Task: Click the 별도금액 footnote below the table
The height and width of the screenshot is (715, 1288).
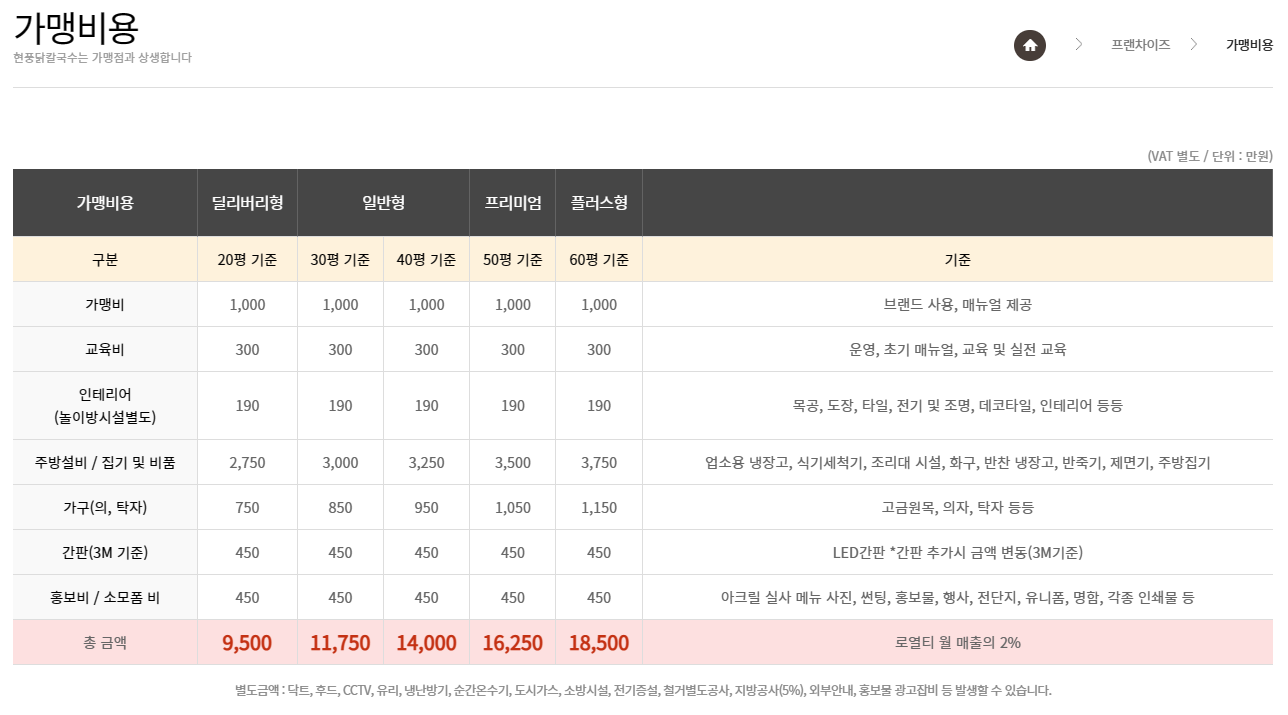Action: coord(643,690)
